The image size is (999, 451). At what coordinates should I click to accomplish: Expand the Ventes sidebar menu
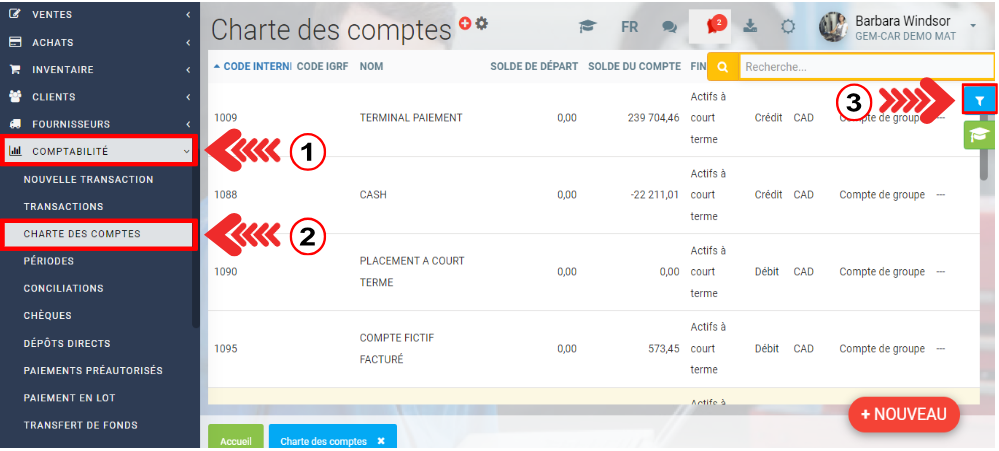point(98,15)
